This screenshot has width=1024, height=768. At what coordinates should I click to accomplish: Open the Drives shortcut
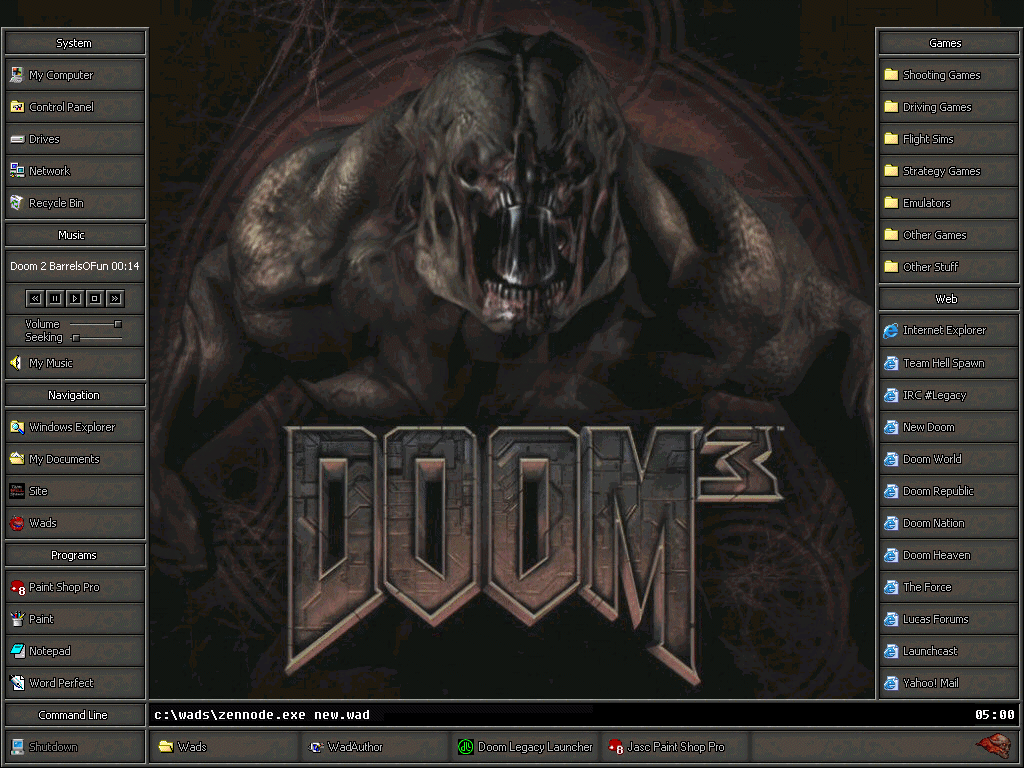[x=75, y=139]
